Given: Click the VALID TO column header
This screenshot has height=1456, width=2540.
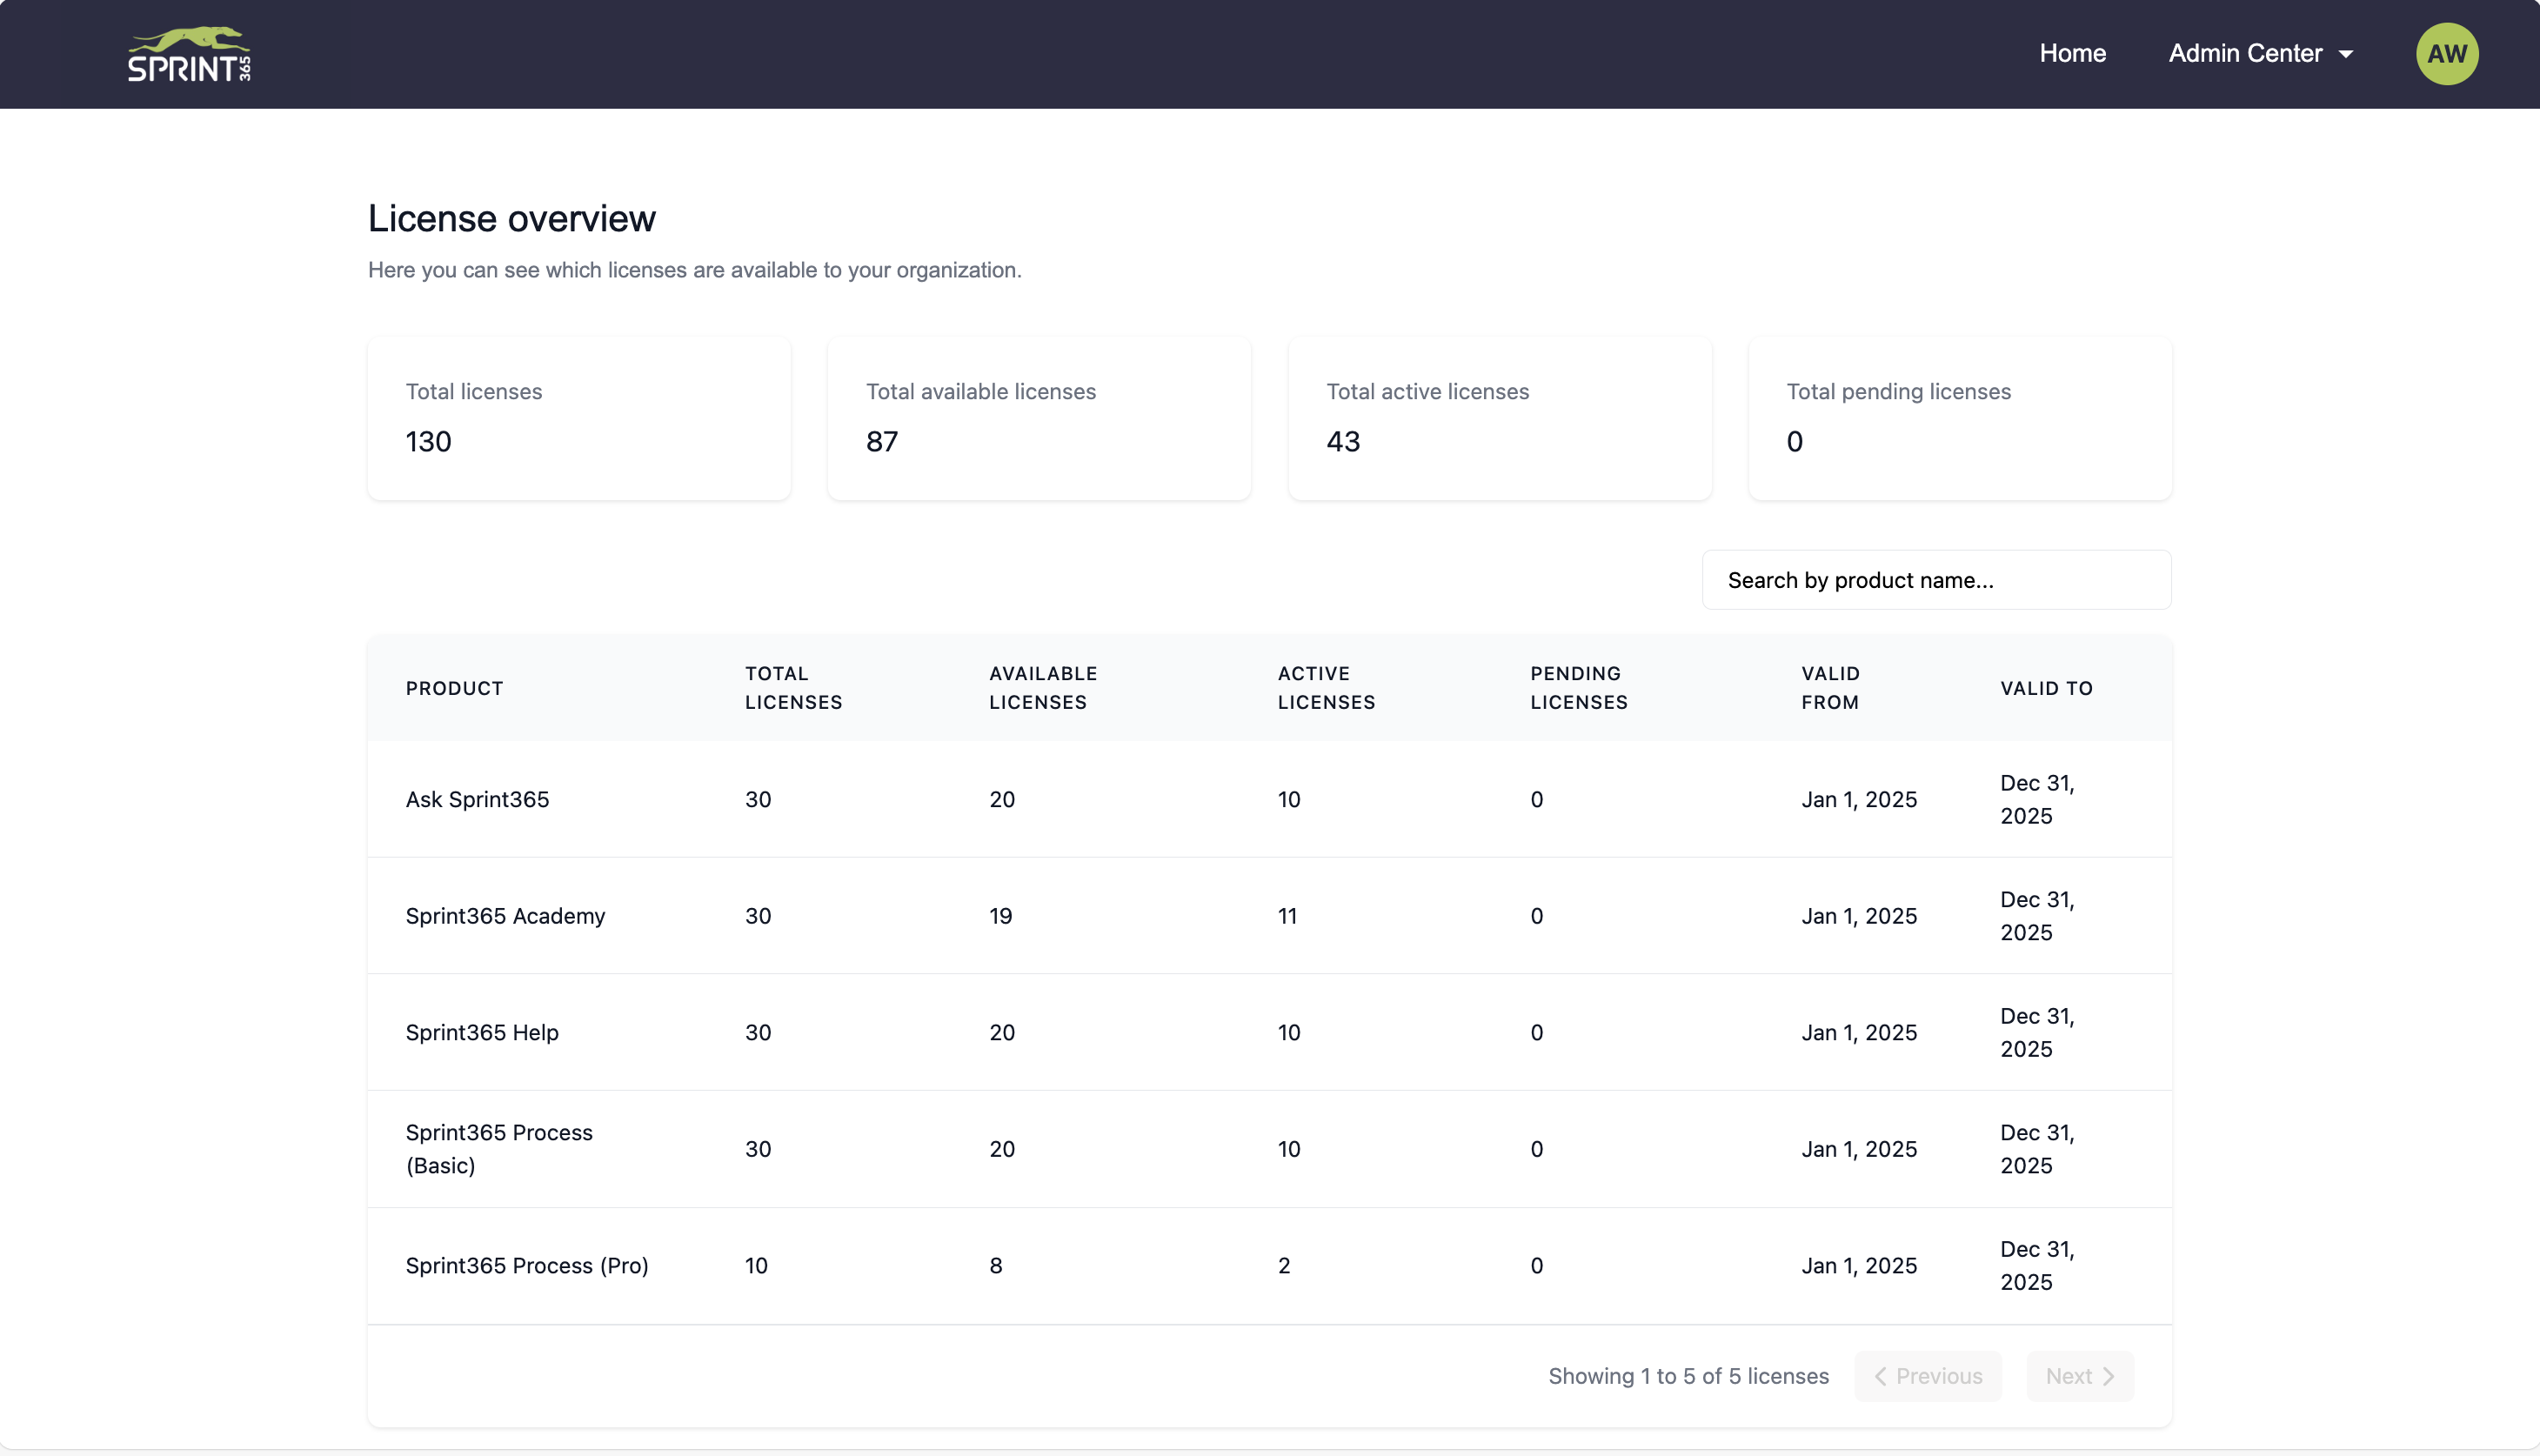Looking at the screenshot, I should [x=2046, y=688].
